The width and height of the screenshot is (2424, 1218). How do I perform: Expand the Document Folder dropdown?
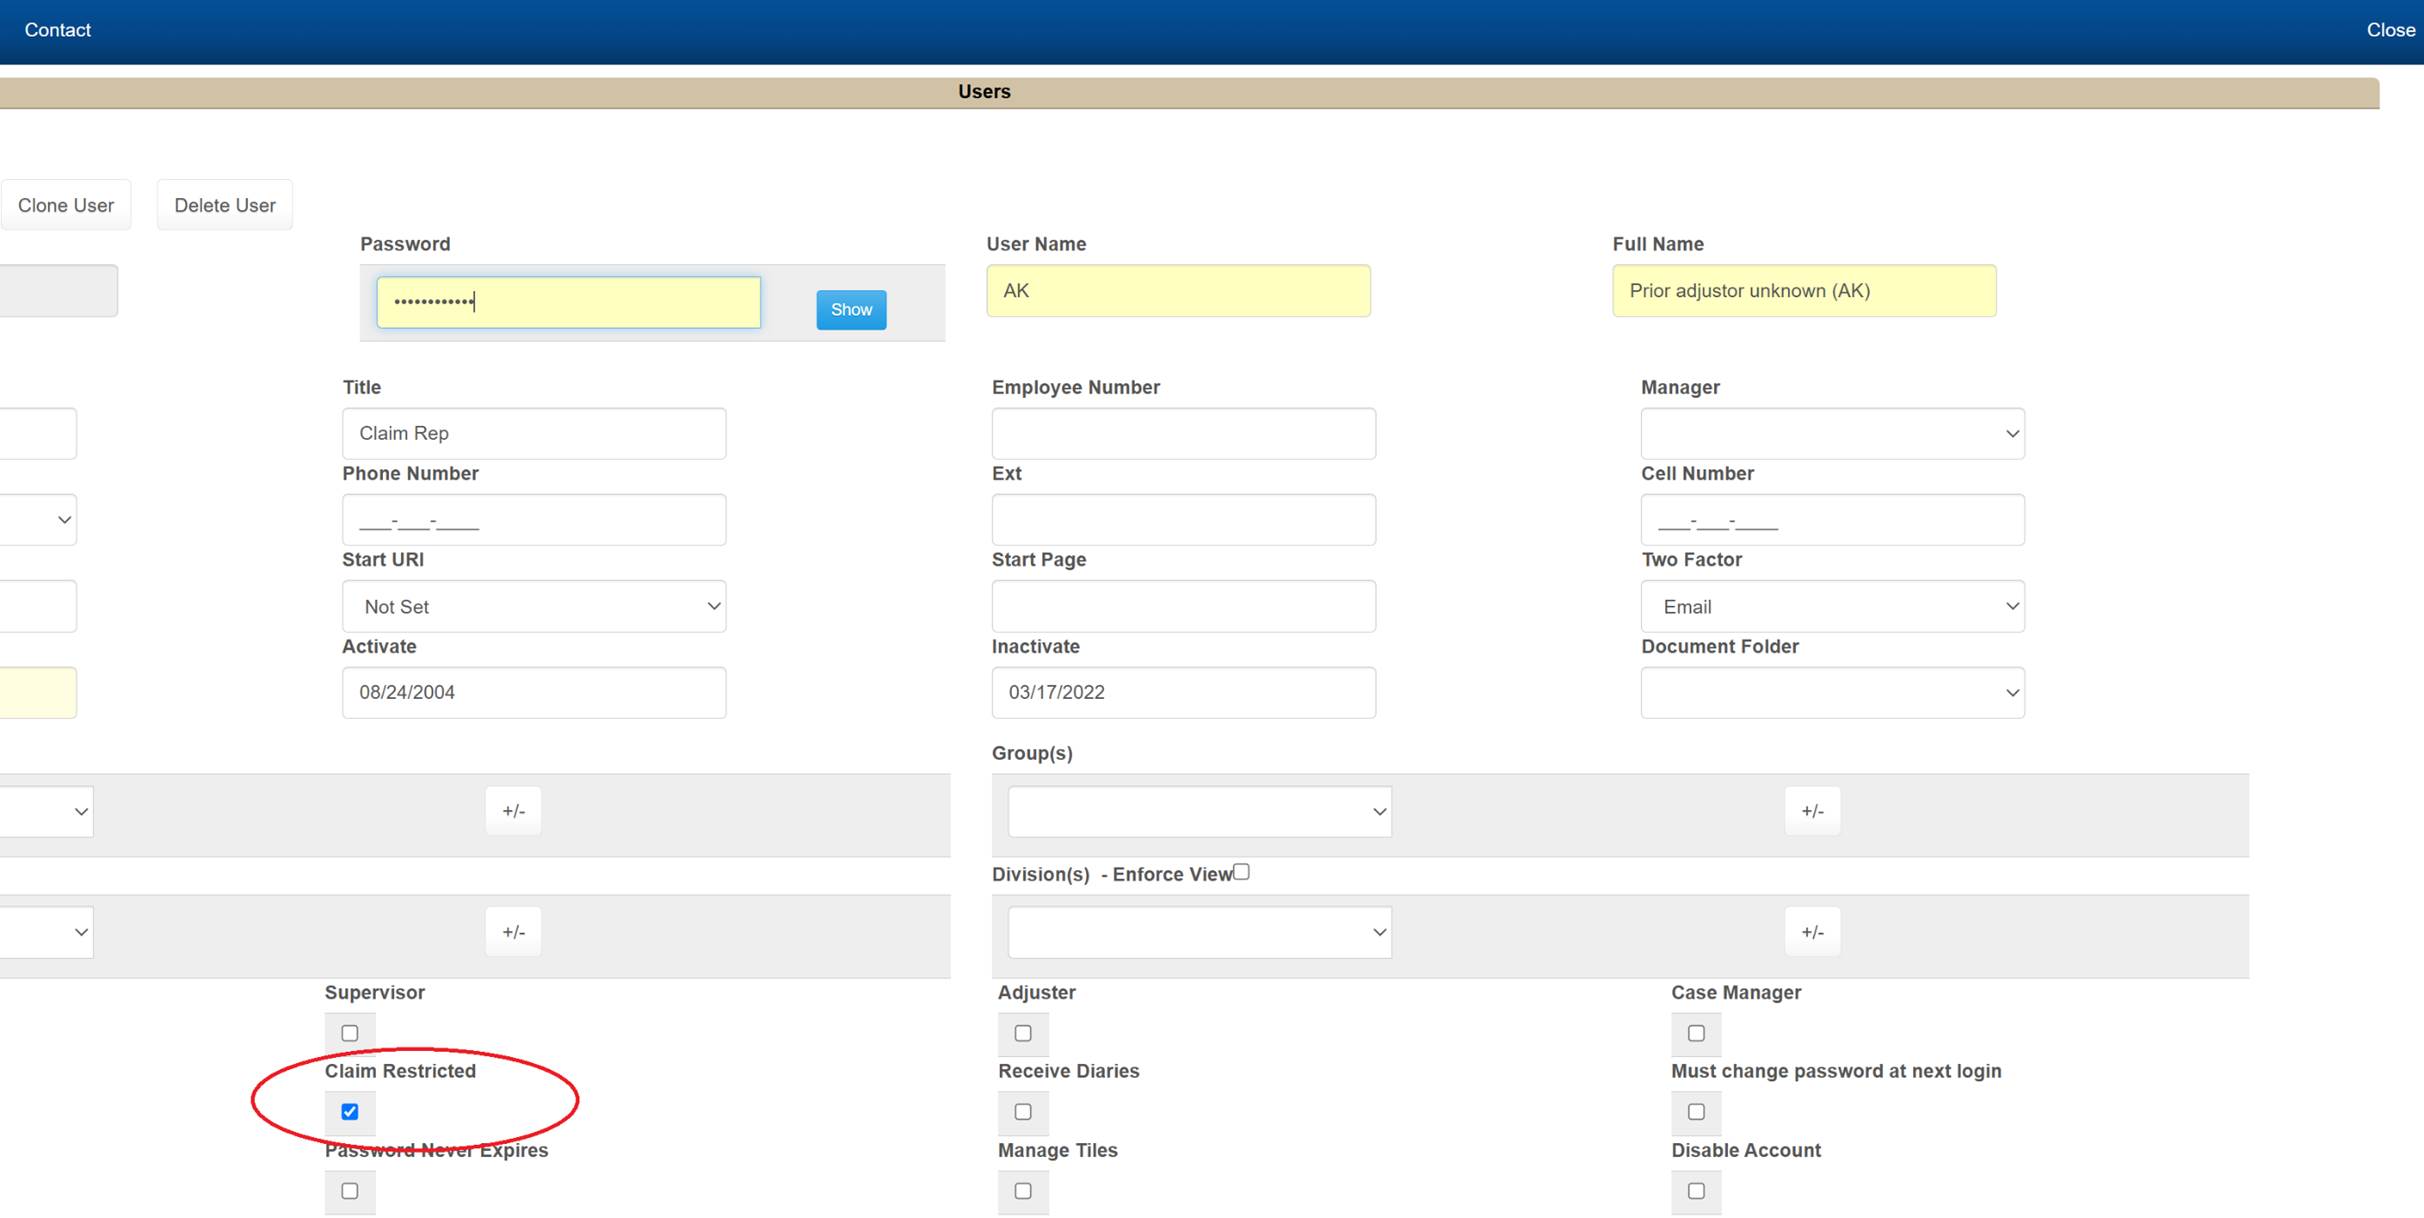[x=1832, y=693]
